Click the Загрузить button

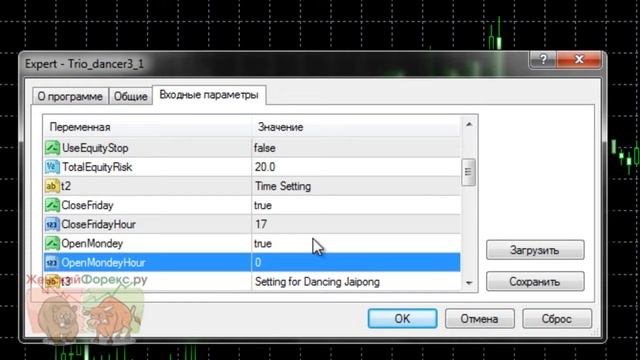[x=535, y=250]
